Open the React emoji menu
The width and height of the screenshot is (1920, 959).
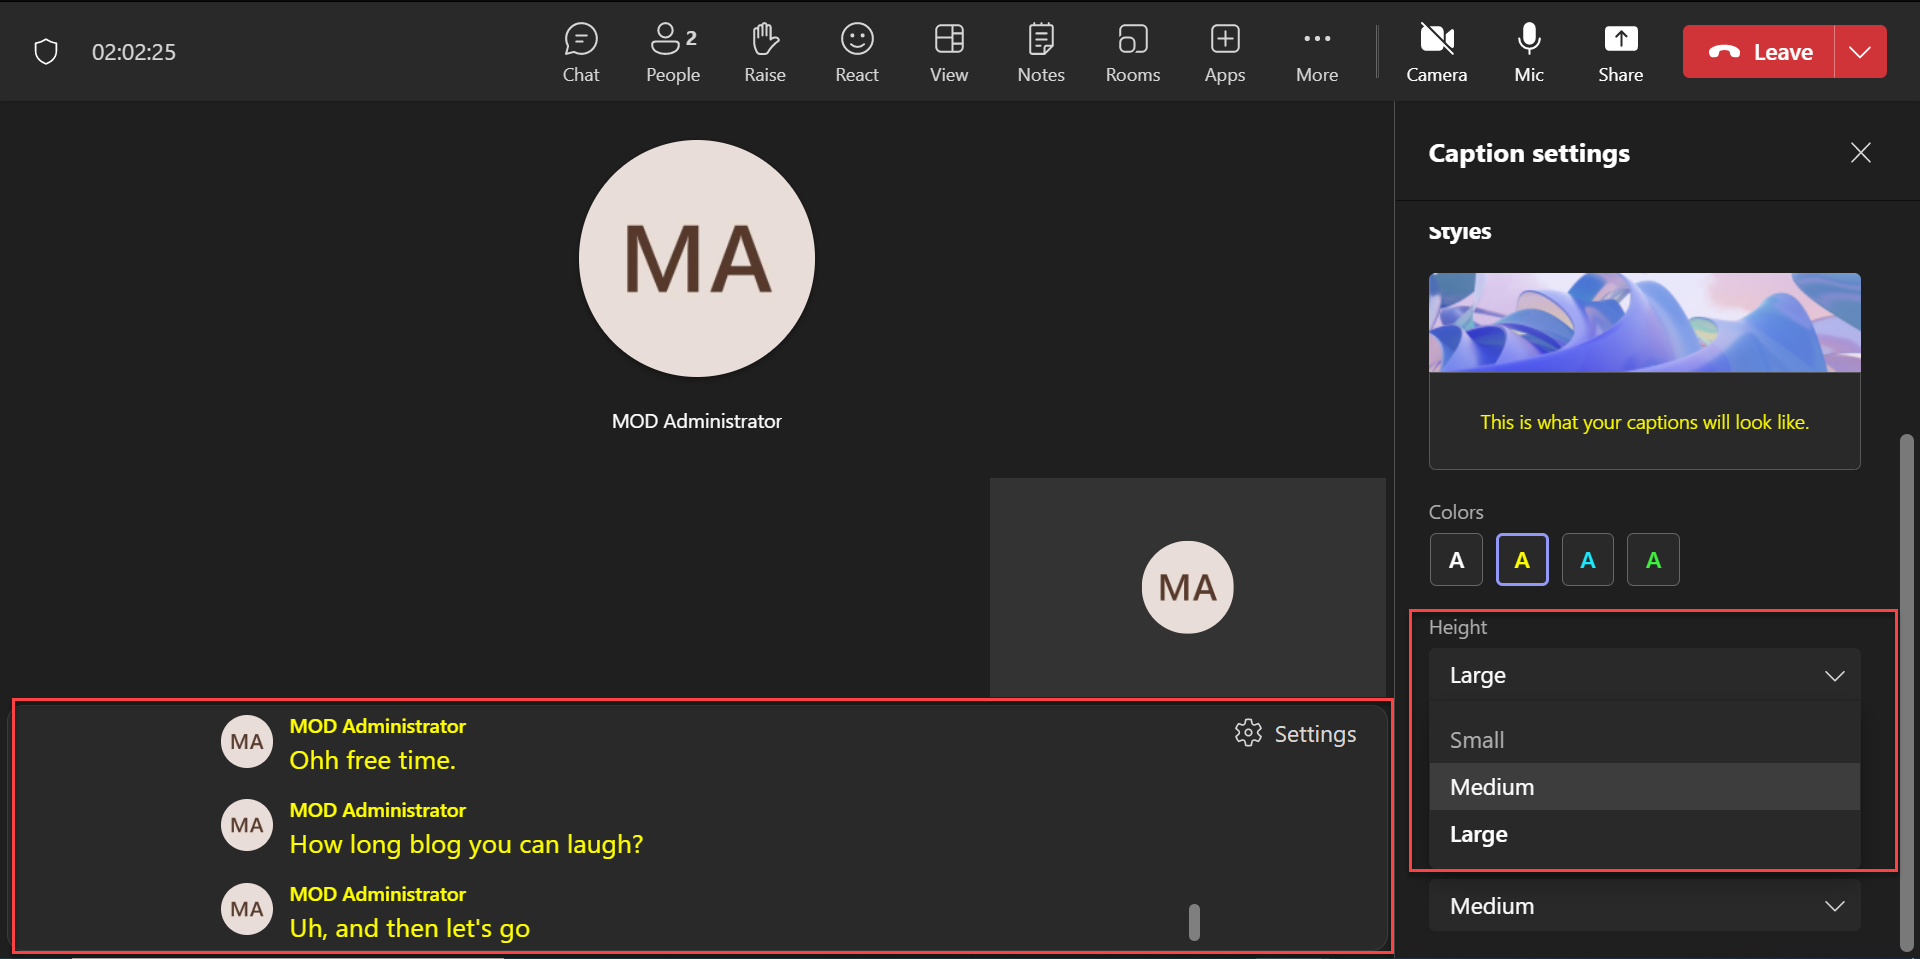pyautogui.click(x=856, y=52)
